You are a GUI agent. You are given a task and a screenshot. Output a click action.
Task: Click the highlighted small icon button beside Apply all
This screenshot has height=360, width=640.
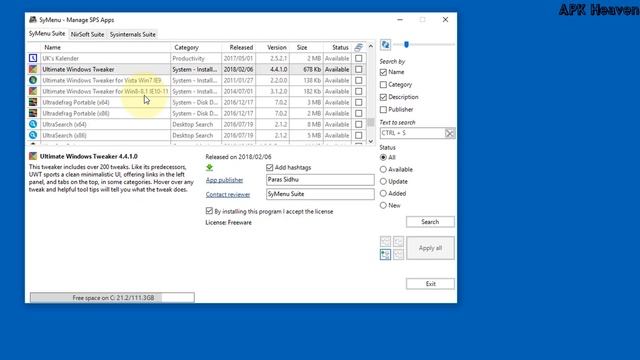click(385, 255)
